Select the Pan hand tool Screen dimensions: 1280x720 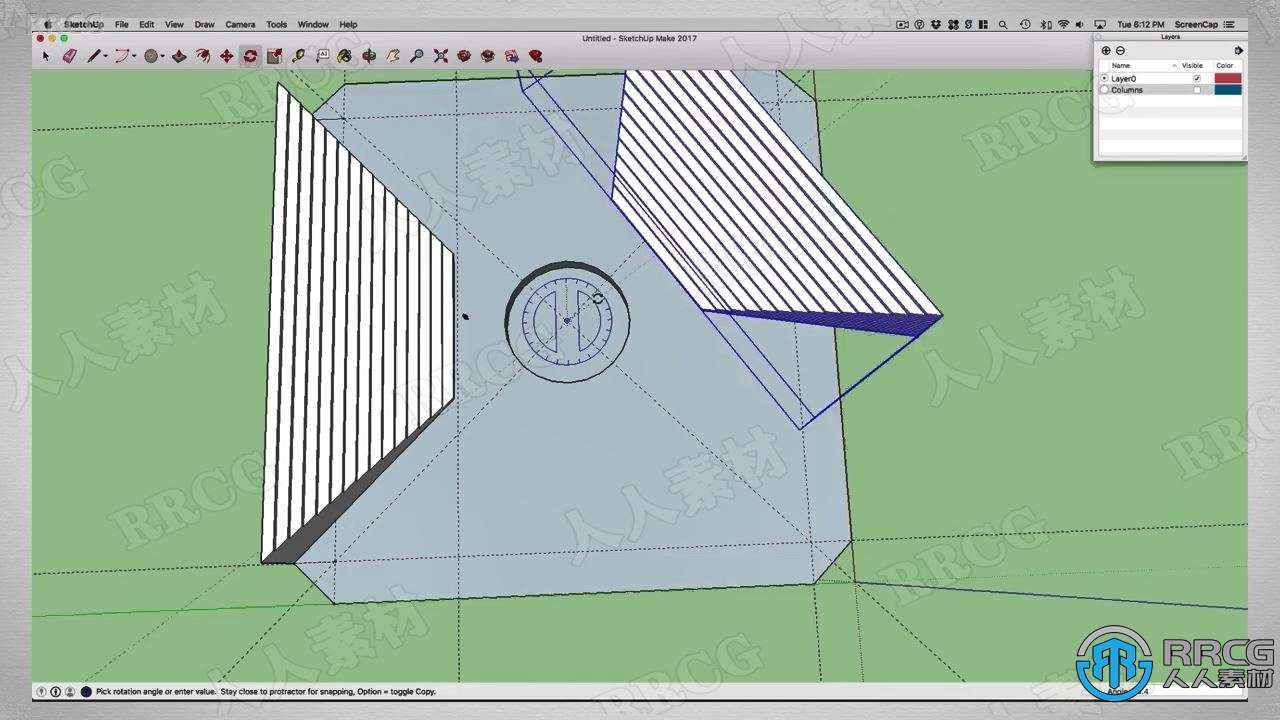392,56
